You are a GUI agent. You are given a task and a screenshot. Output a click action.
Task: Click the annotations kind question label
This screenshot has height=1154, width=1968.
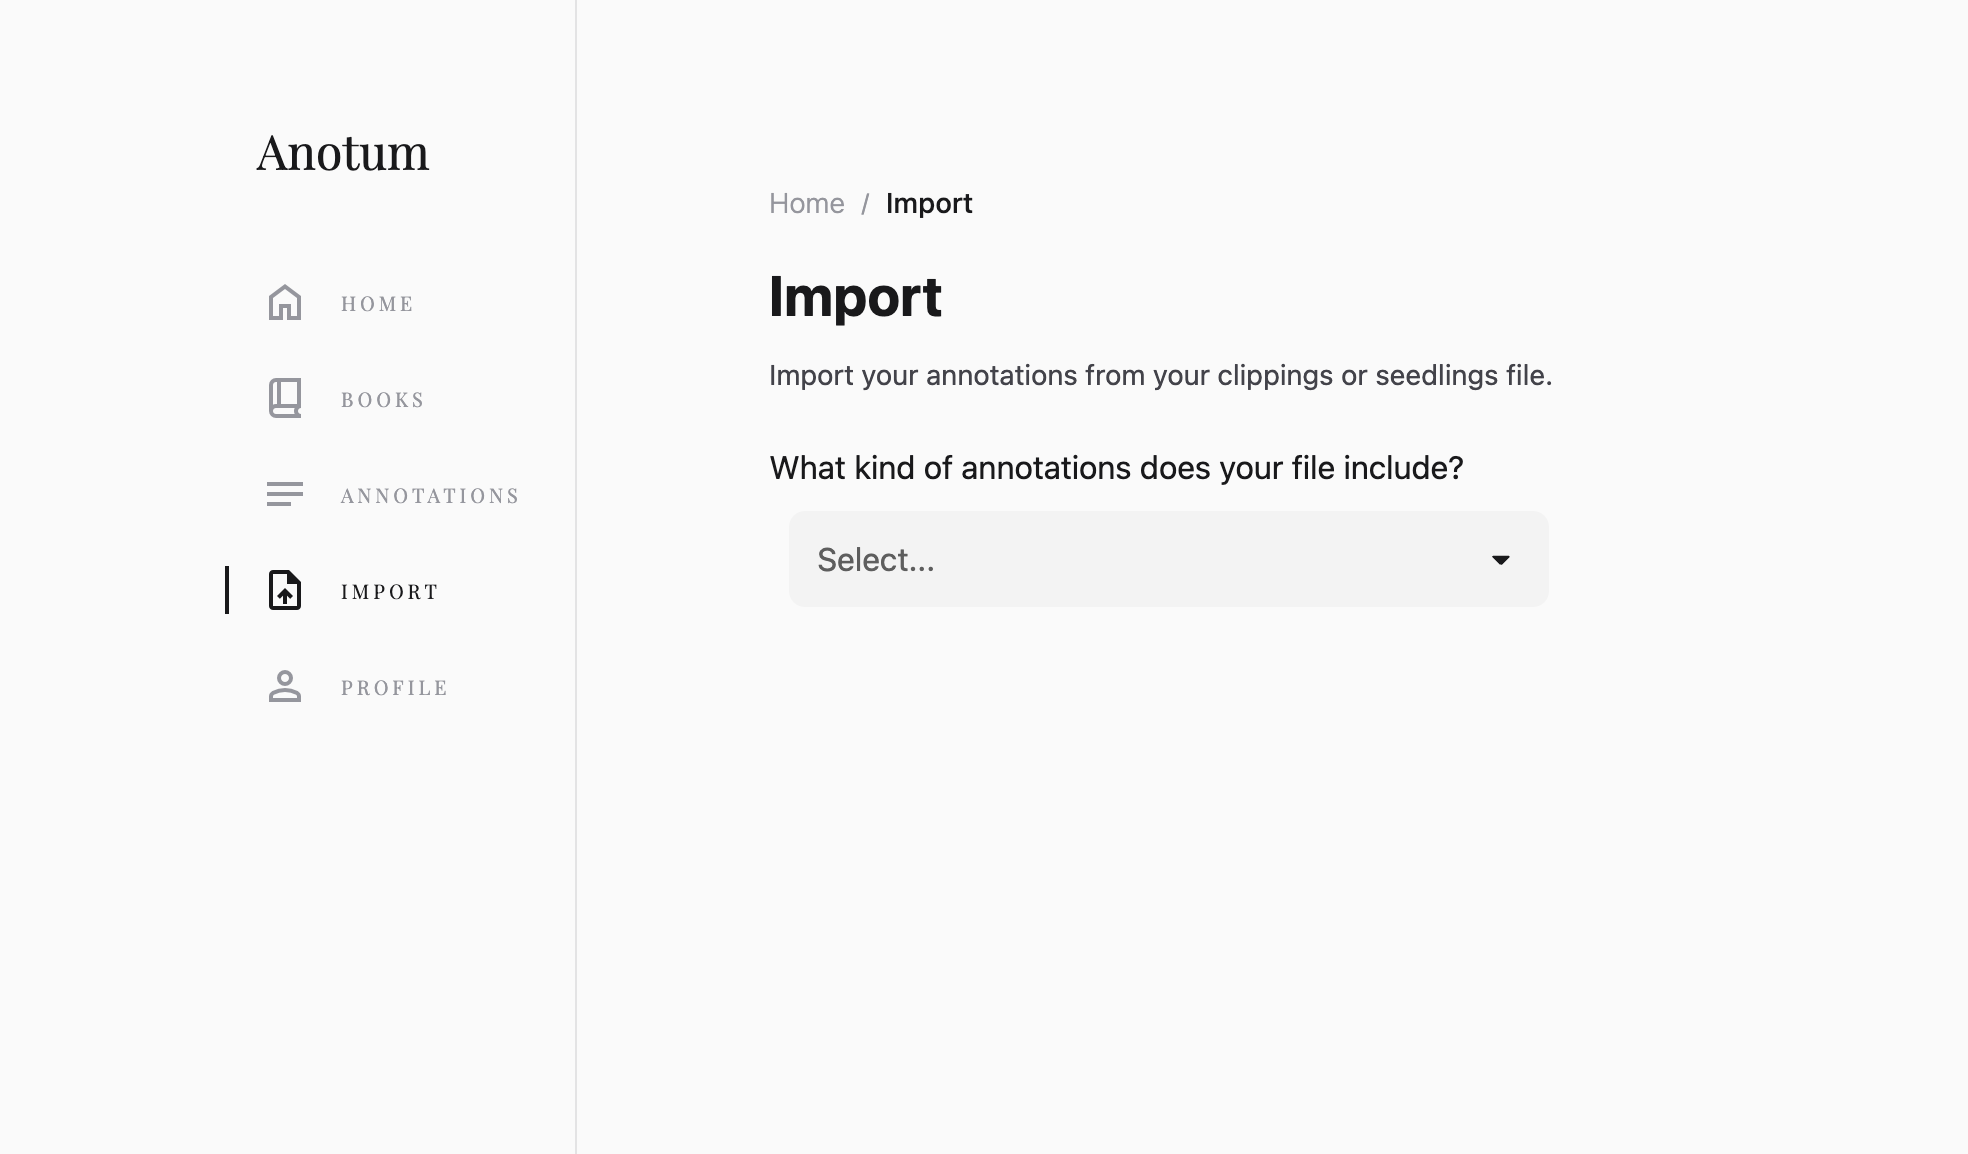[1116, 468]
